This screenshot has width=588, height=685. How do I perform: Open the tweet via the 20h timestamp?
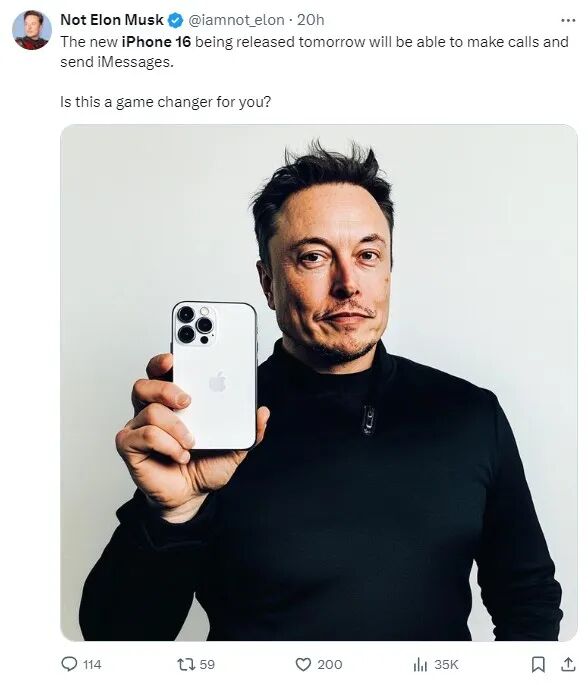pyautogui.click(x=311, y=20)
